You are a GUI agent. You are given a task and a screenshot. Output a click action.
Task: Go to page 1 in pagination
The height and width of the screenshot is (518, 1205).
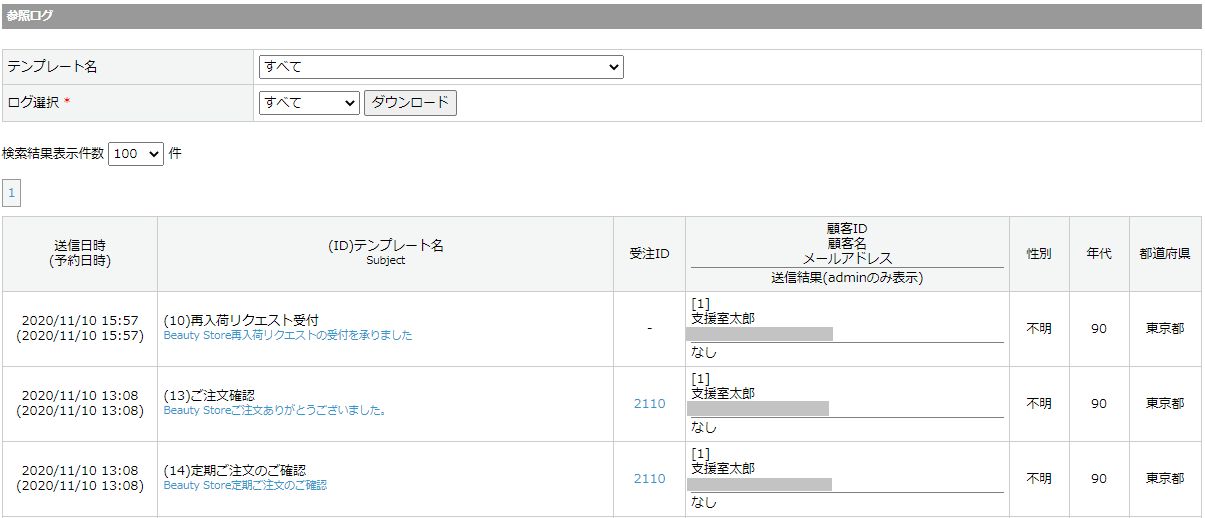pyautogui.click(x=12, y=193)
